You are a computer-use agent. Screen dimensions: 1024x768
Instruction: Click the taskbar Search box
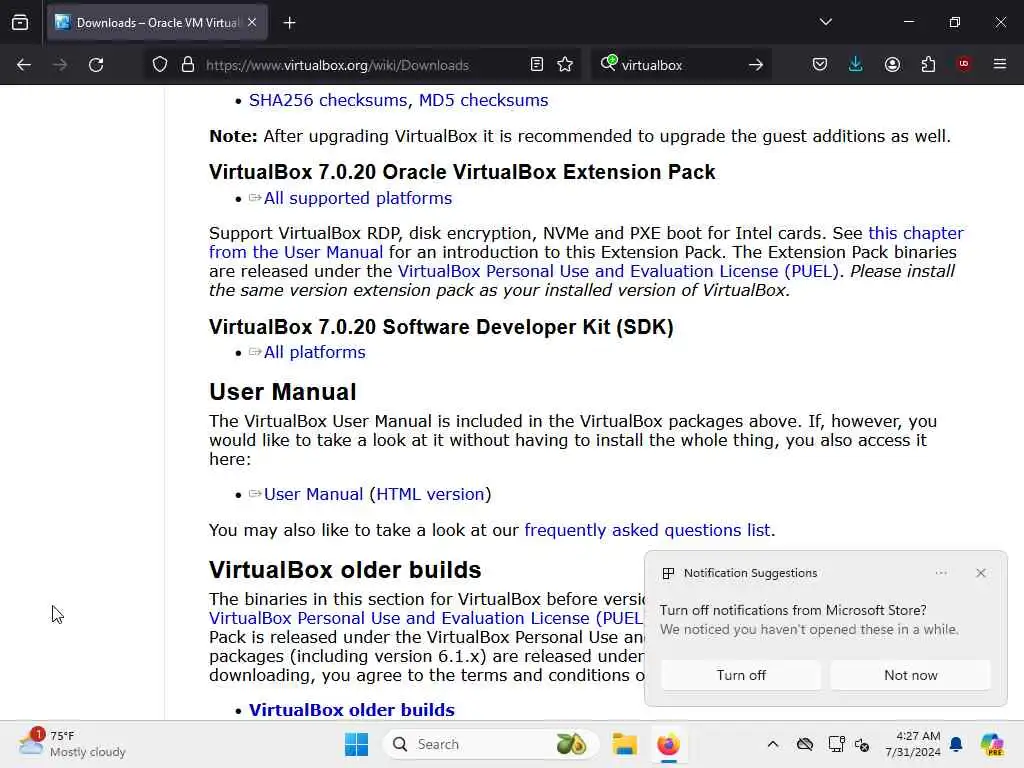[x=491, y=744]
